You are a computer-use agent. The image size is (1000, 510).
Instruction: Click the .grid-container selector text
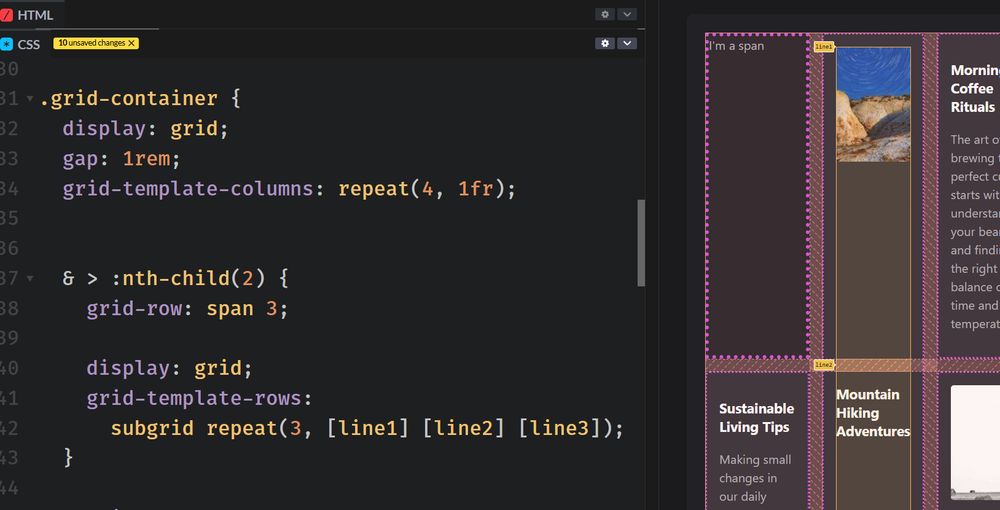128,99
